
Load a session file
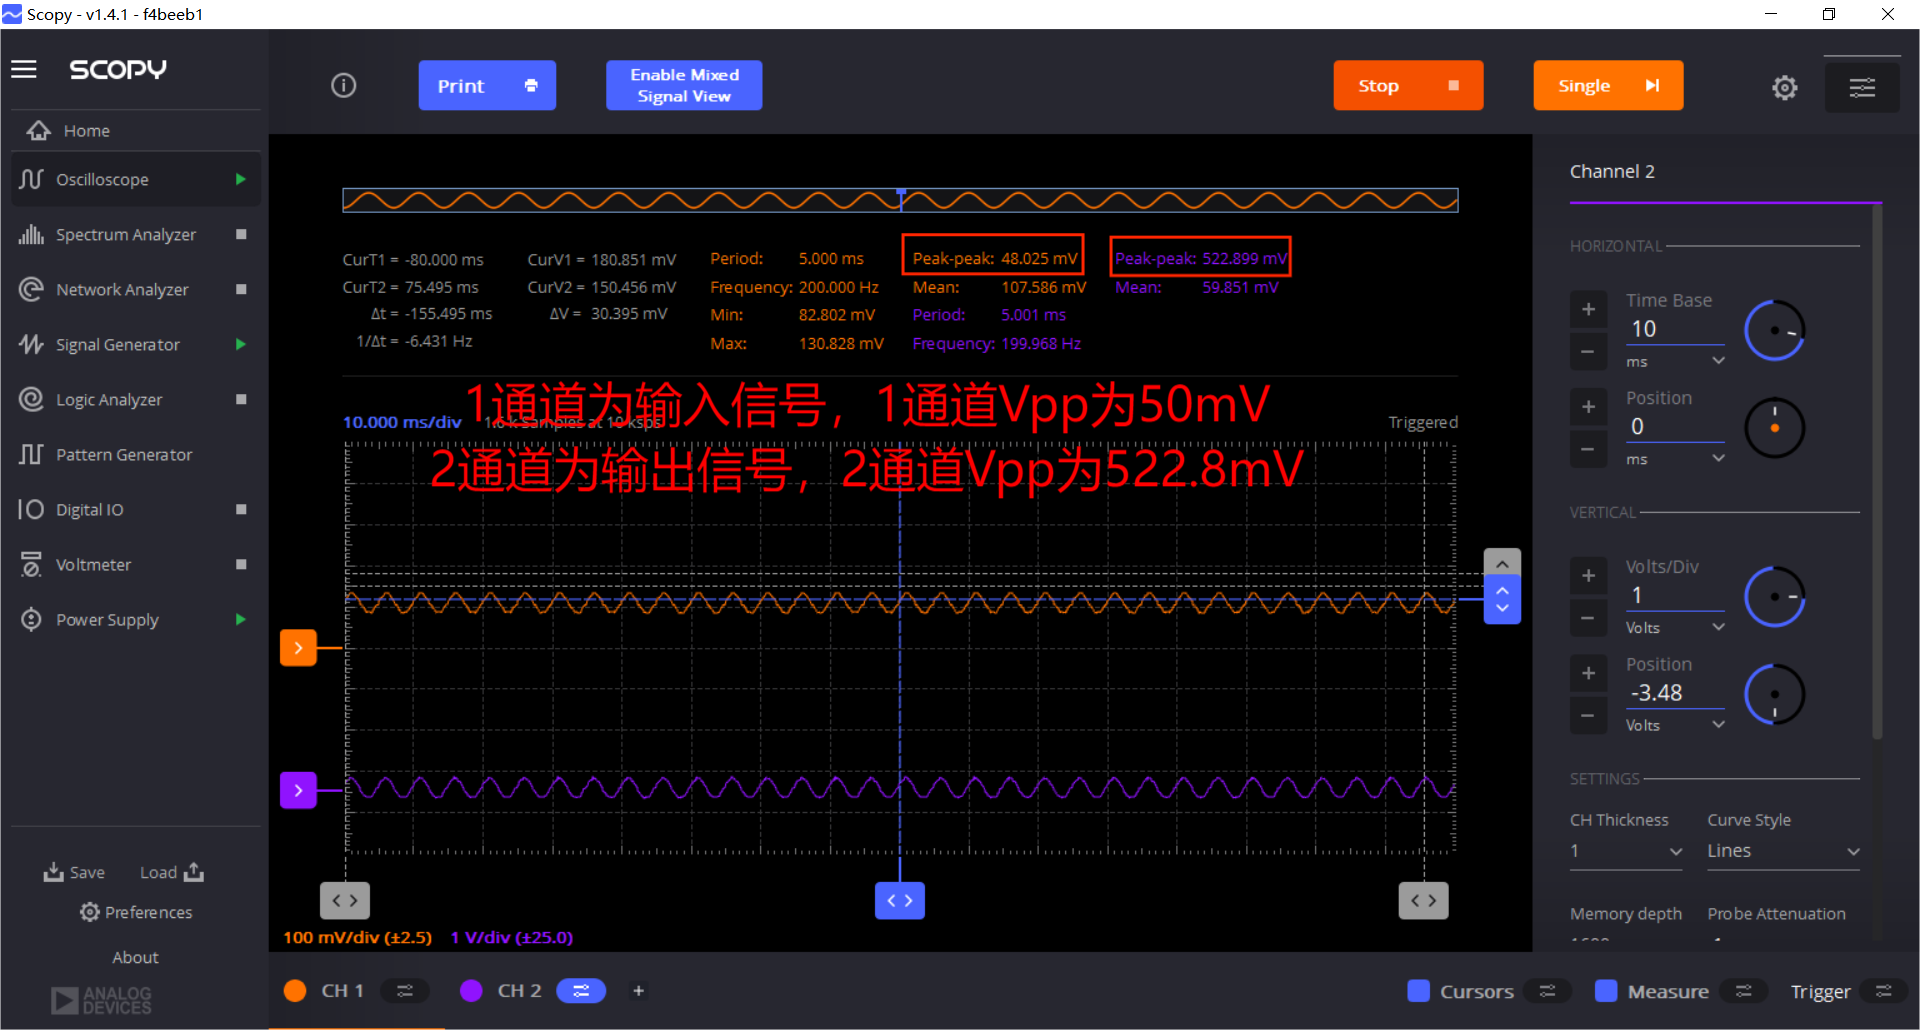(x=172, y=872)
